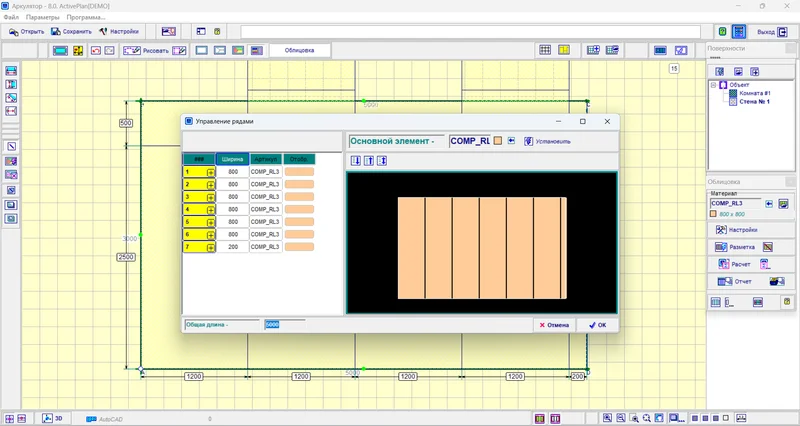This screenshot has height=426, width=800.
Task: Select Комната #1 in the surfaces tree
Action: (755, 93)
